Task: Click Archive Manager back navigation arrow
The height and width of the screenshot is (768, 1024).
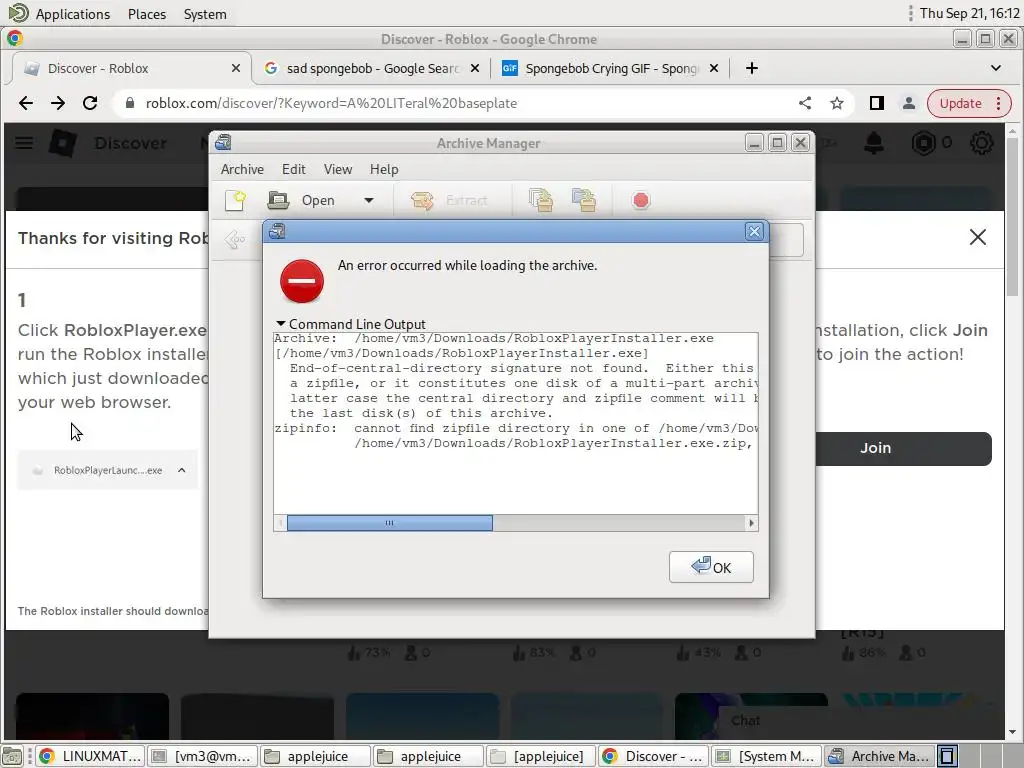Action: coord(234,240)
